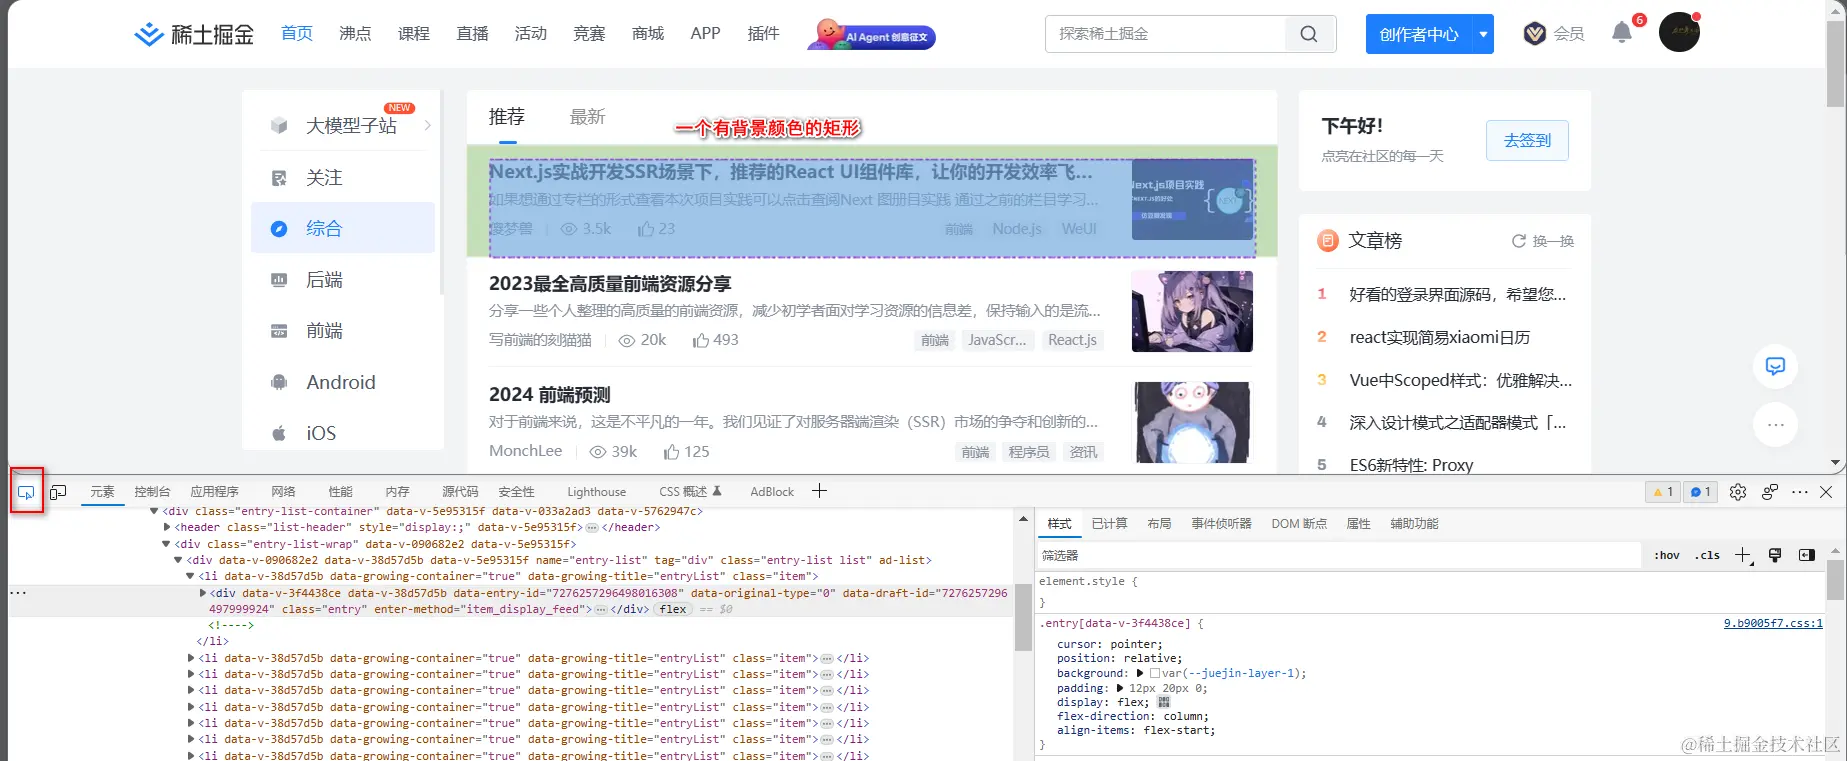This screenshot has height=761, width=1847.
Task: Click the view count icon for 2023最全高质量前端资源分享
Action: (x=627, y=341)
